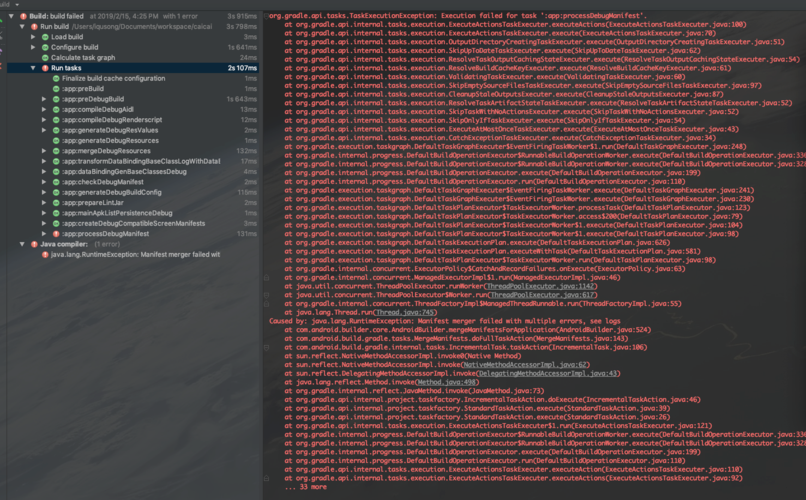Viewport: 806px width, 500px height.
Task: Click the green success icon next to 'Load build'
Action: (x=45, y=37)
